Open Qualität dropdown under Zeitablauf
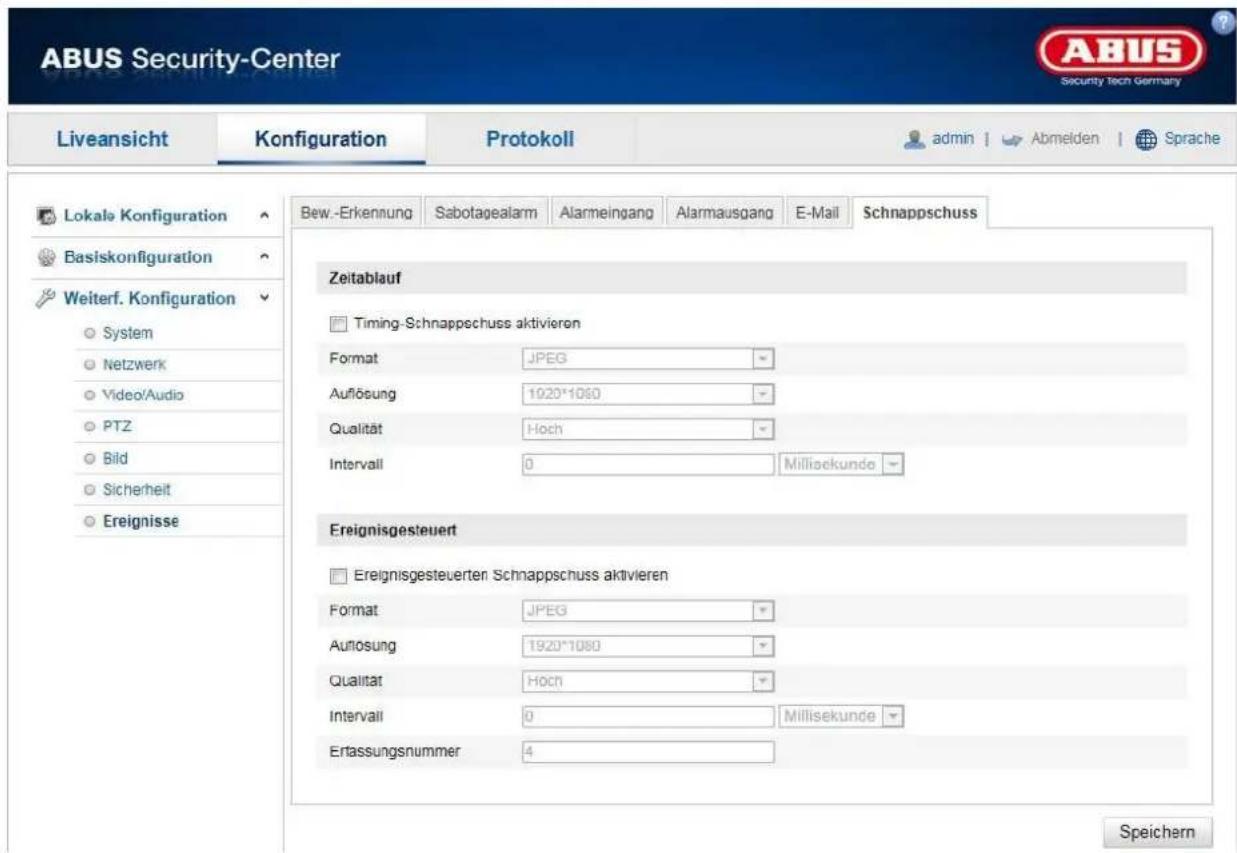Image resolution: width=1237 pixels, height=853 pixels. (x=648, y=427)
